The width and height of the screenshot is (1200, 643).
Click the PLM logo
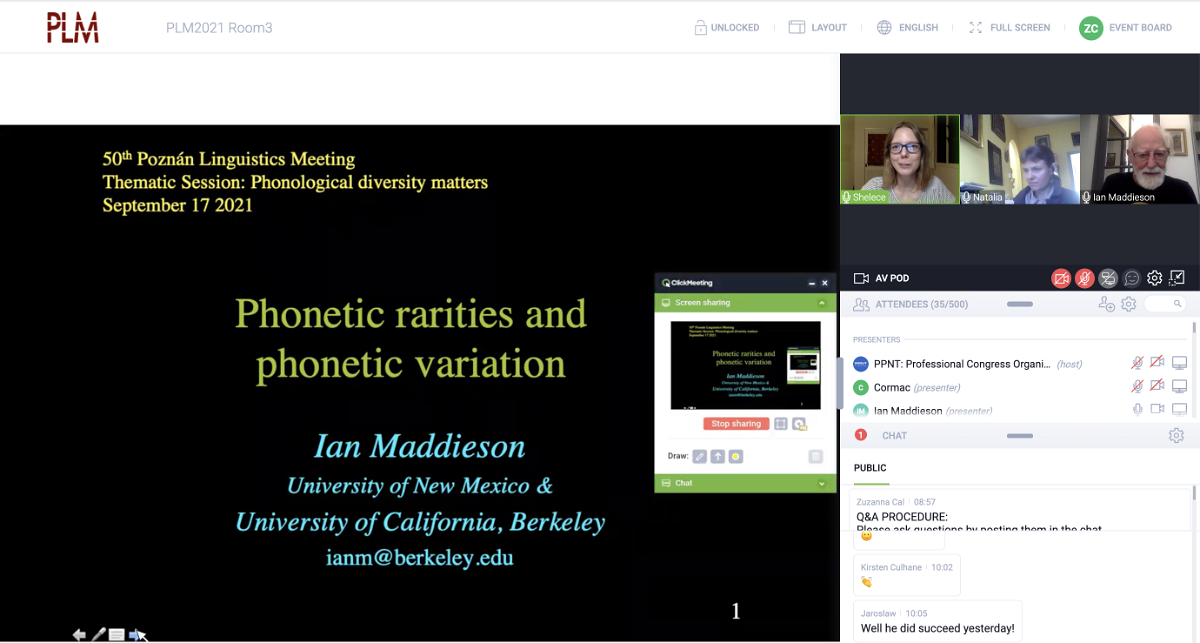point(73,28)
